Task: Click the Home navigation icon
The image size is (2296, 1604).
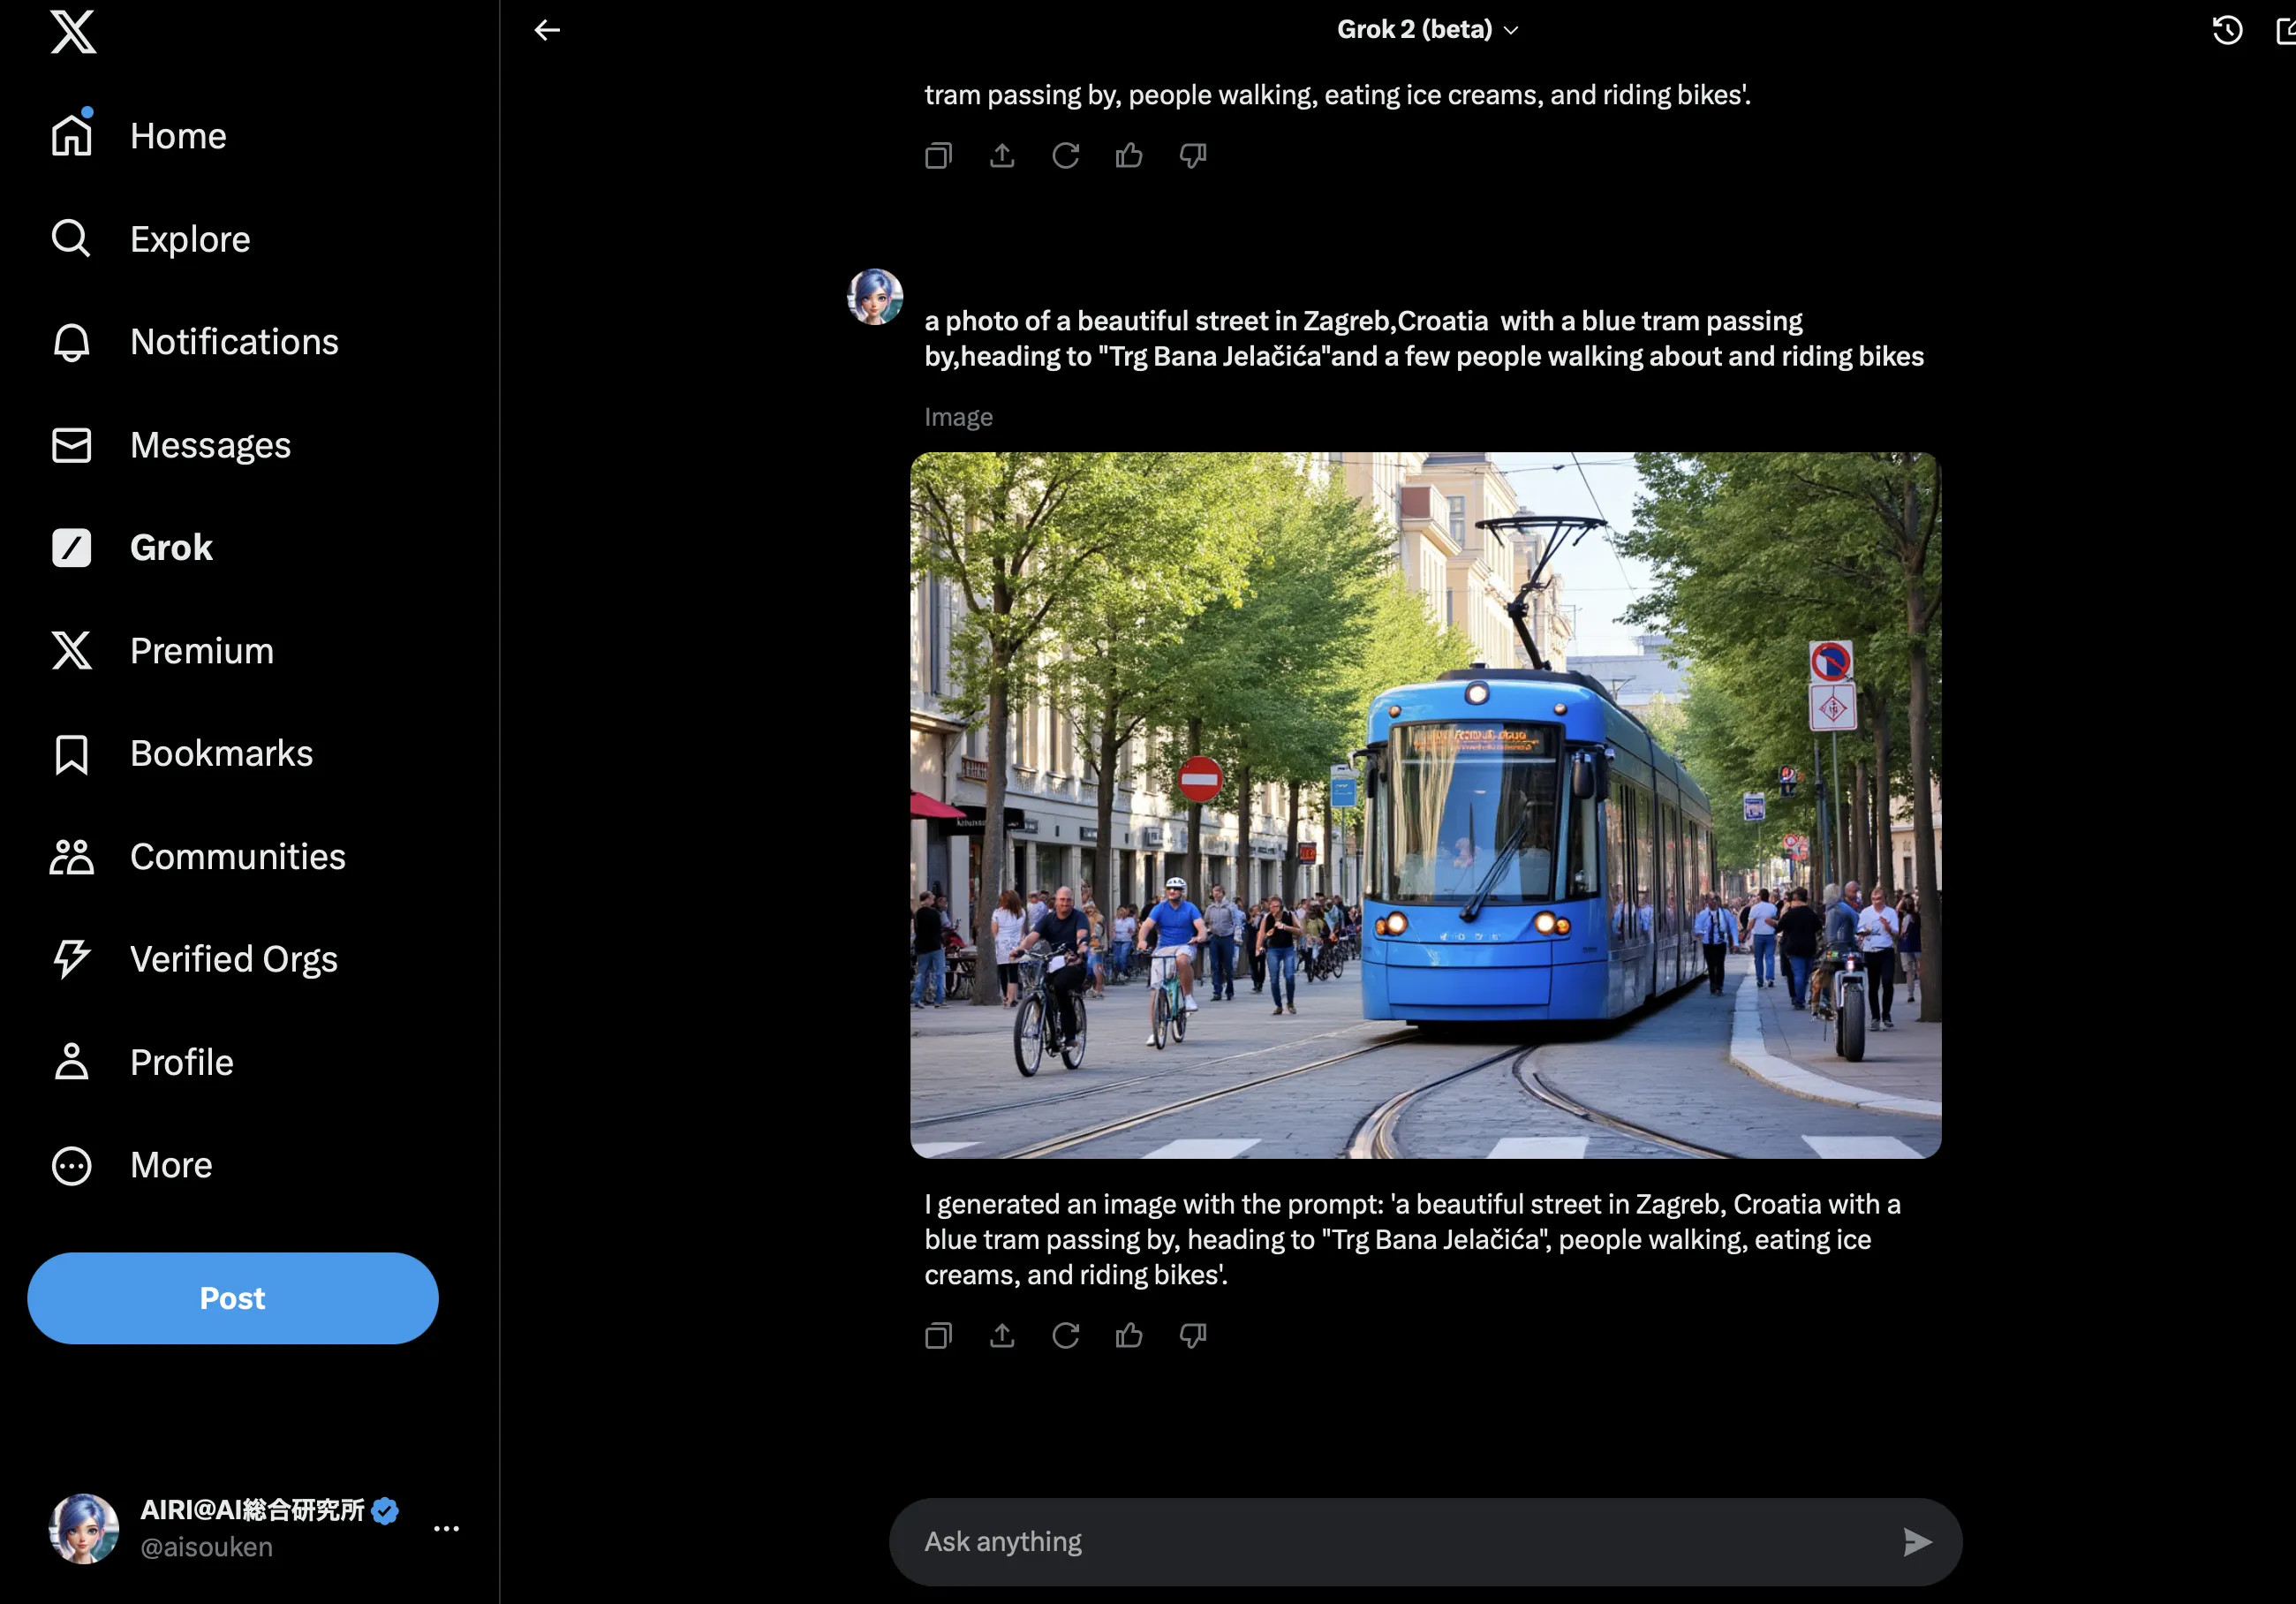Action: click(68, 134)
